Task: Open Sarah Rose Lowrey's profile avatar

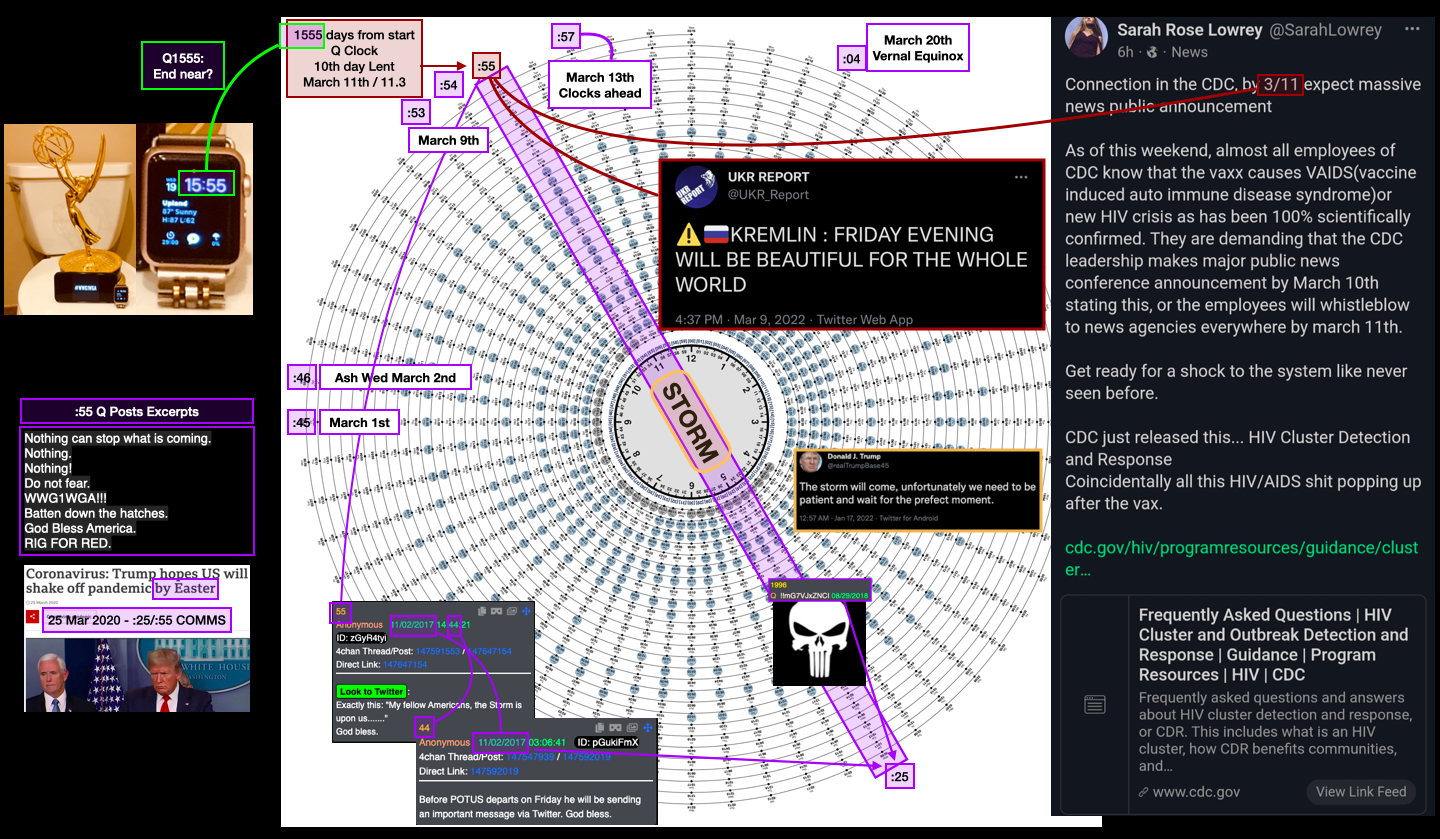Action: 1085,38
